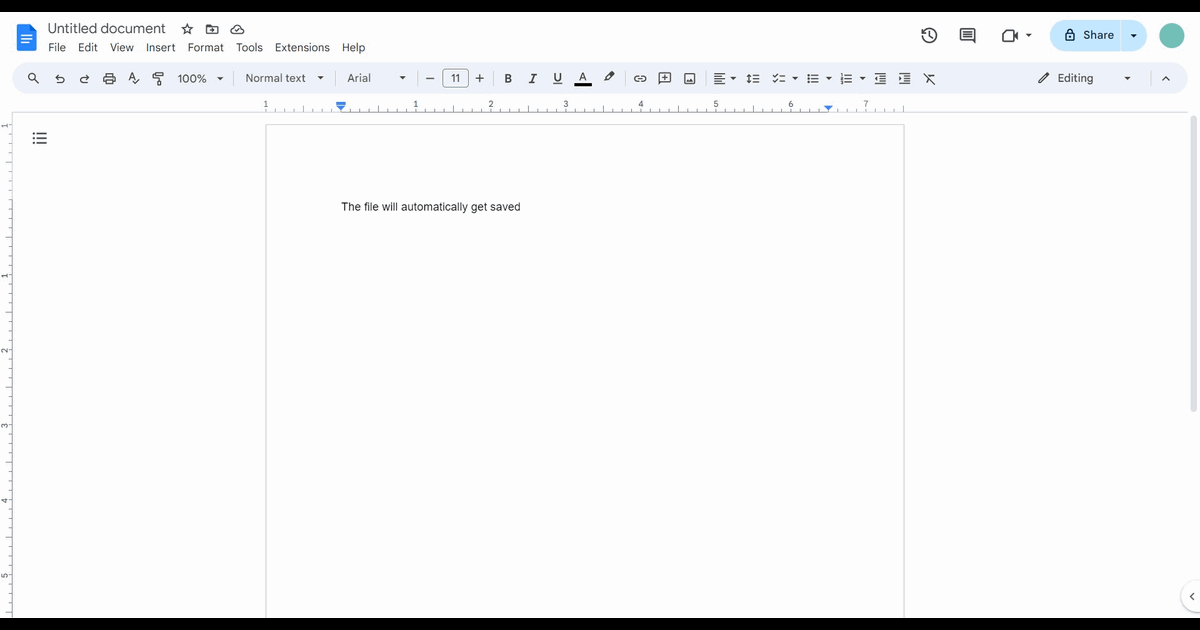Open the Help menu

click(x=353, y=47)
